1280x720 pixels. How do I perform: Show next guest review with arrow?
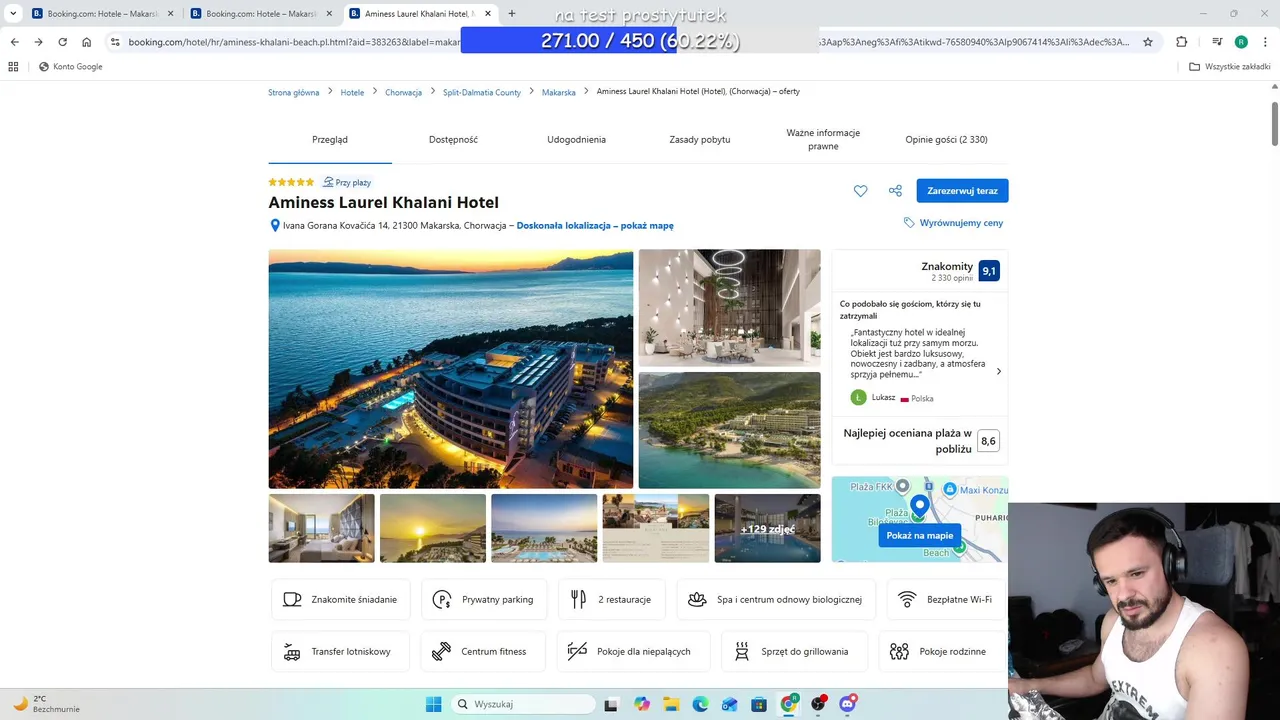coord(998,371)
